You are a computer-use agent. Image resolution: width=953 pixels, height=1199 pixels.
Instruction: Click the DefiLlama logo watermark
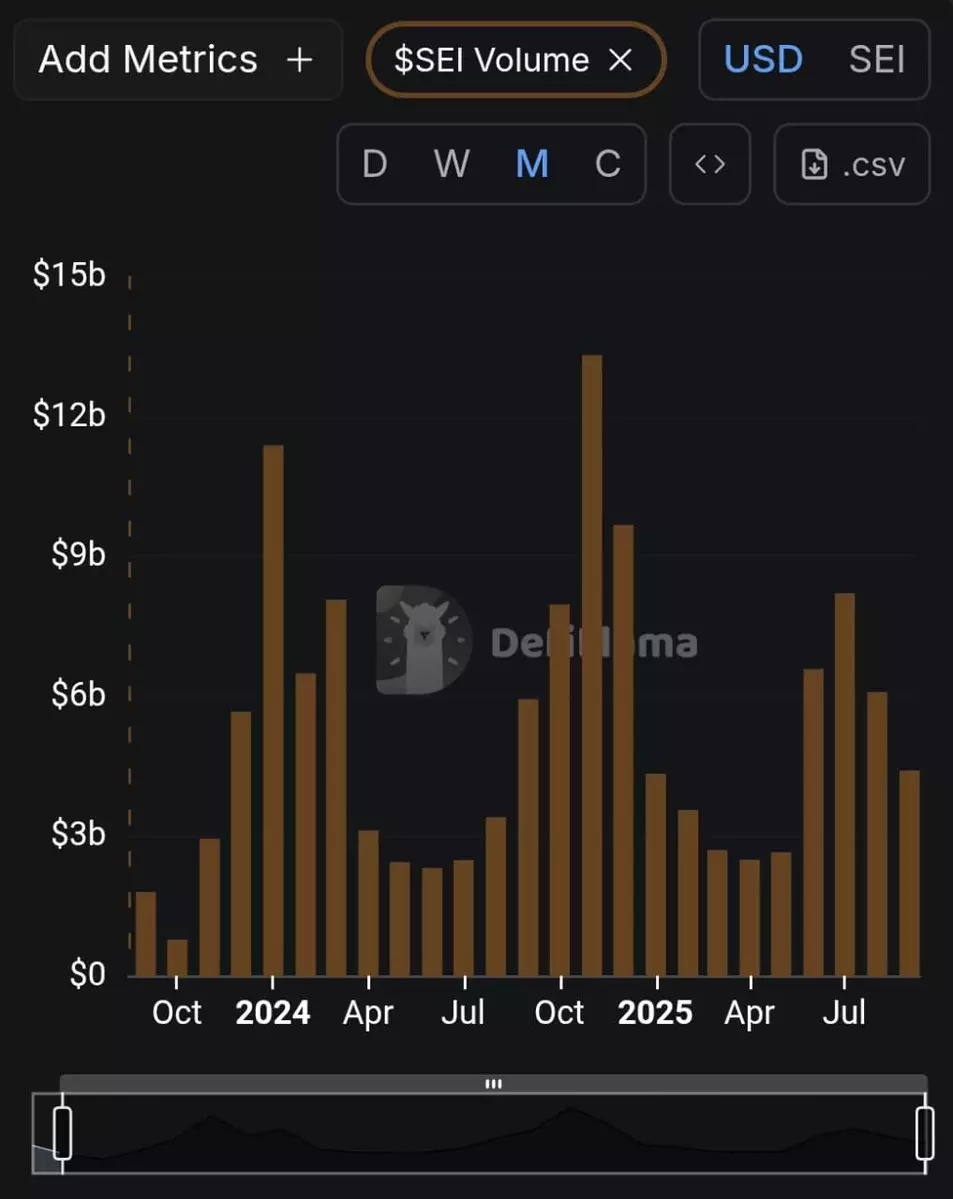(x=424, y=640)
